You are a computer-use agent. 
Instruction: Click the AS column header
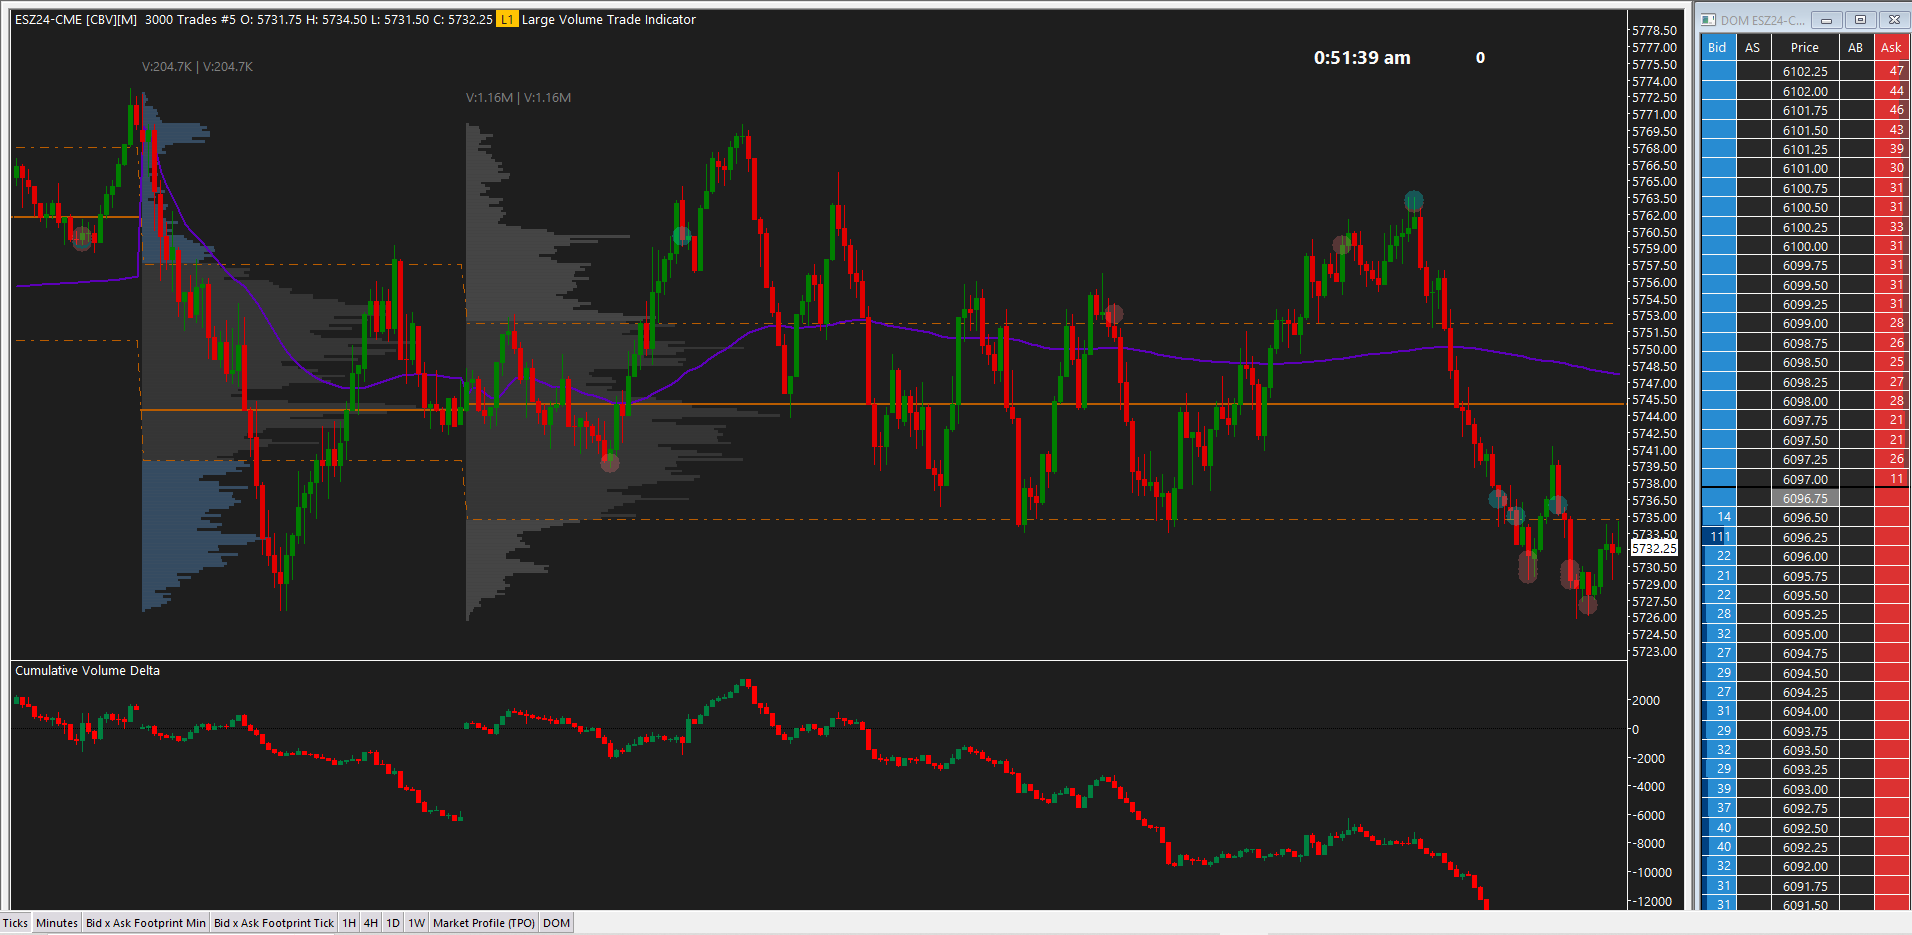click(1753, 47)
